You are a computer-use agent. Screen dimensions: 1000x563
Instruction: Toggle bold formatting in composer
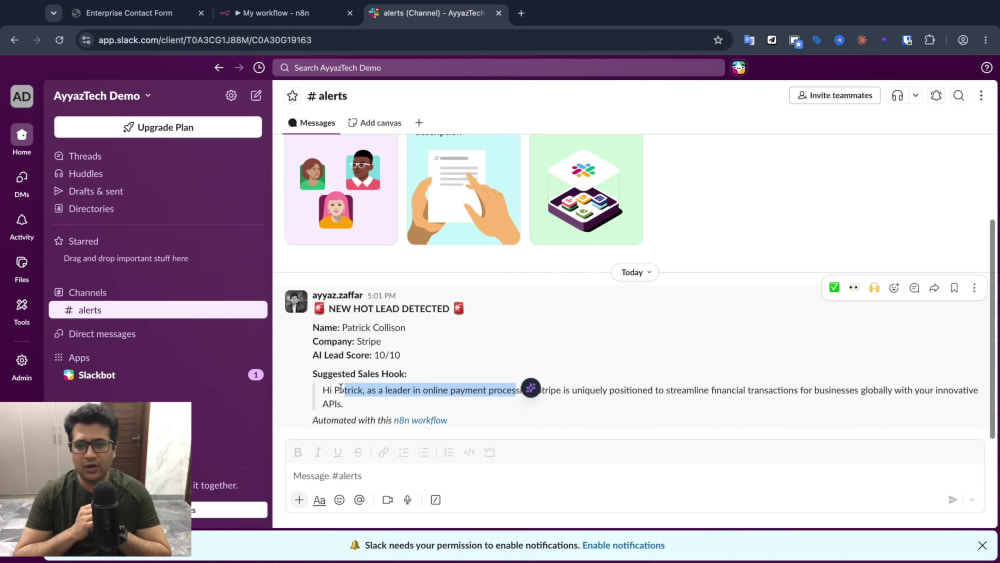pos(298,453)
